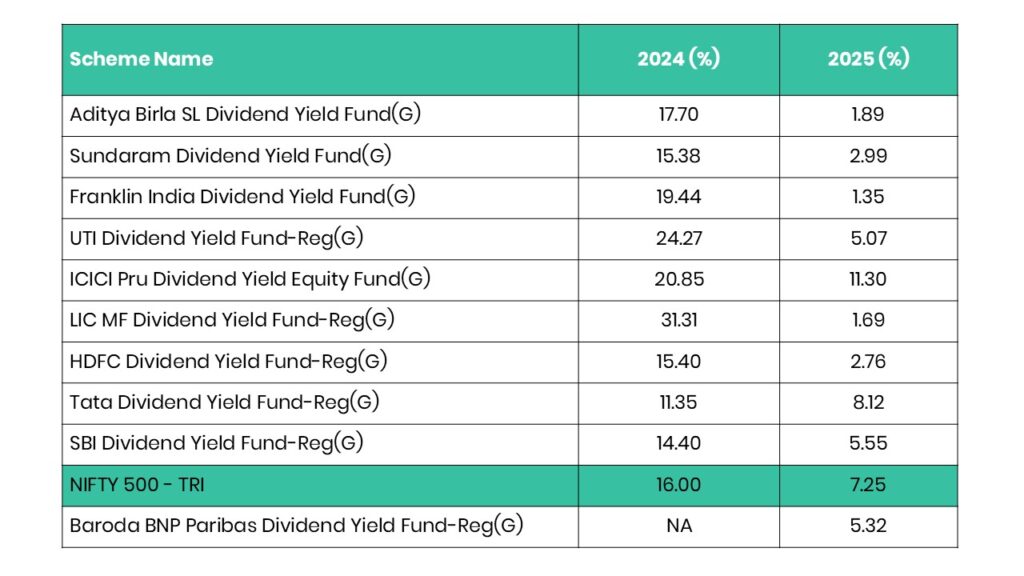This screenshot has width=1024, height=576.
Task: Click the 11.30 value in 2025 column
Action: (x=867, y=279)
